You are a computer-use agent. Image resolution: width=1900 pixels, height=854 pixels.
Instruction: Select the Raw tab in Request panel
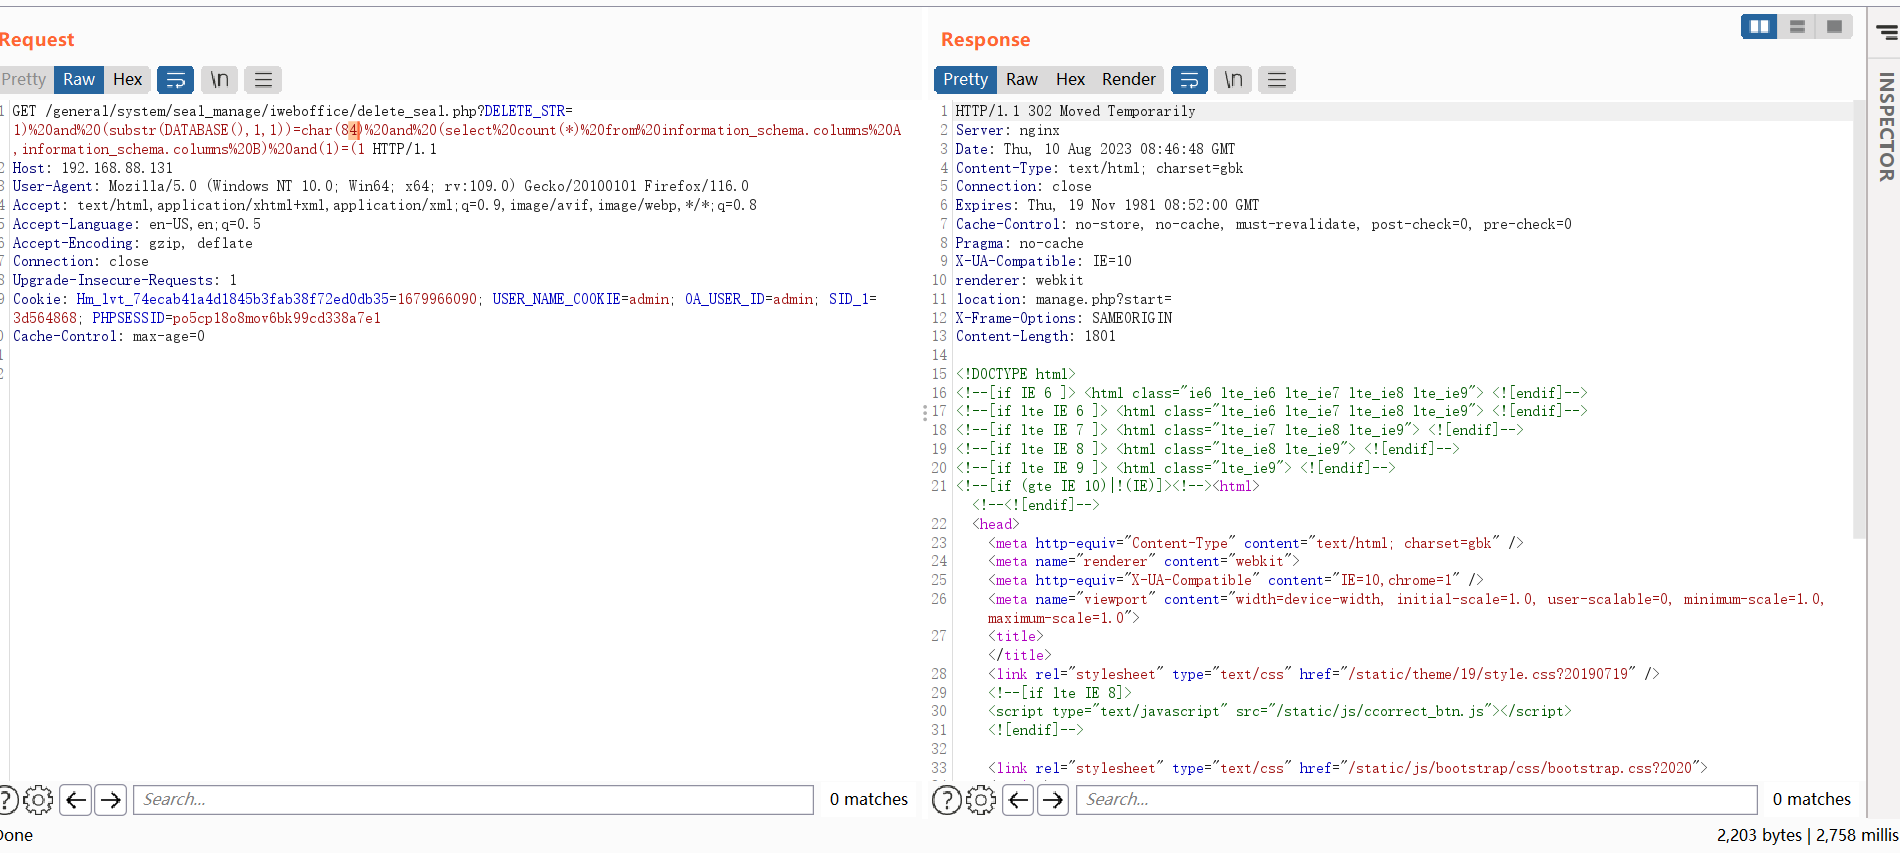click(79, 79)
